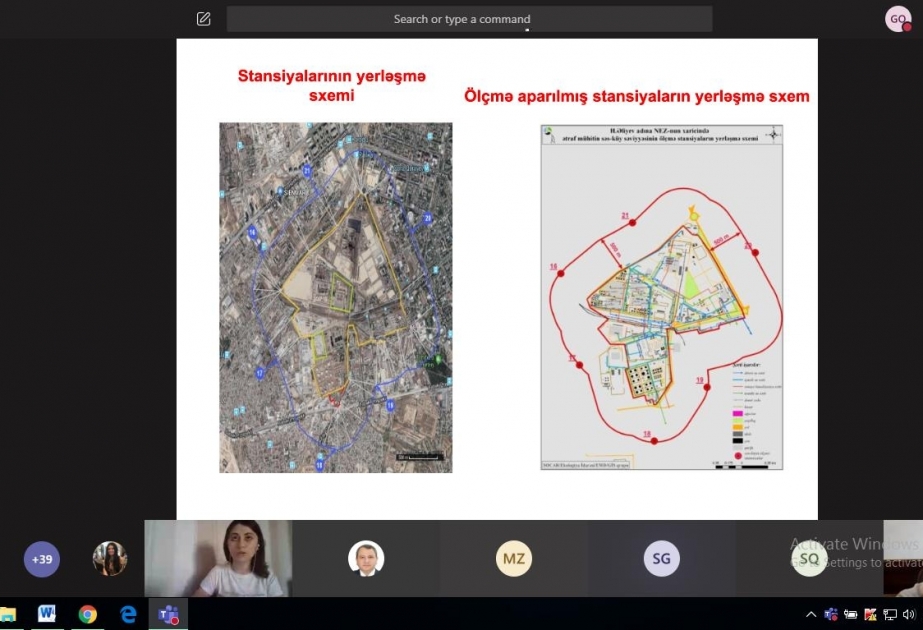The height and width of the screenshot is (630, 923).
Task: Open Microsoft Word from taskbar
Action: (47, 614)
